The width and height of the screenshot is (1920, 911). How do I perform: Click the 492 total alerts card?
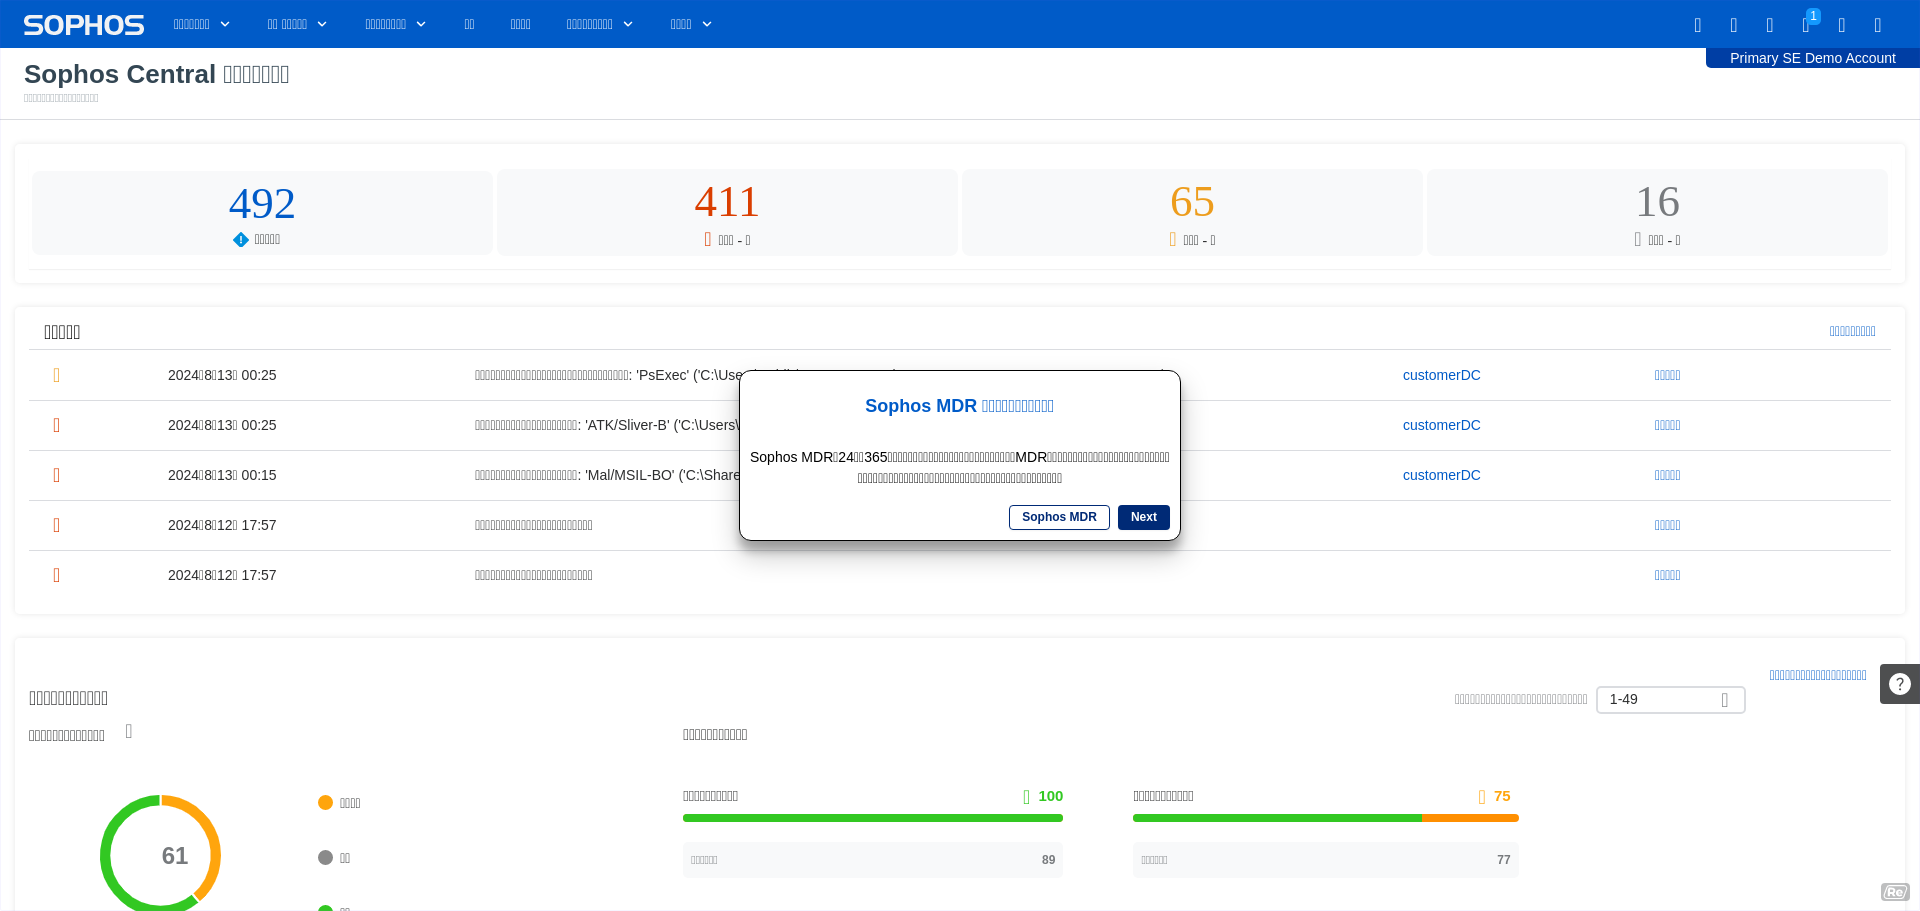pyautogui.click(x=262, y=213)
